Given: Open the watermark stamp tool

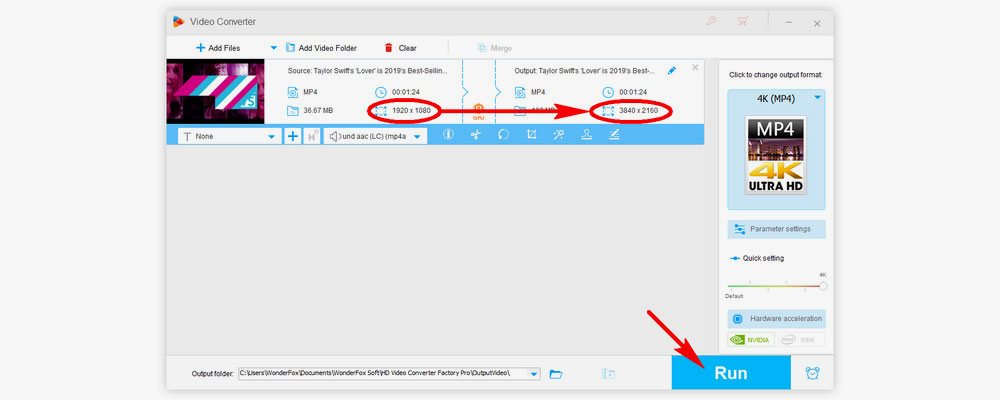Looking at the screenshot, I should tap(586, 135).
